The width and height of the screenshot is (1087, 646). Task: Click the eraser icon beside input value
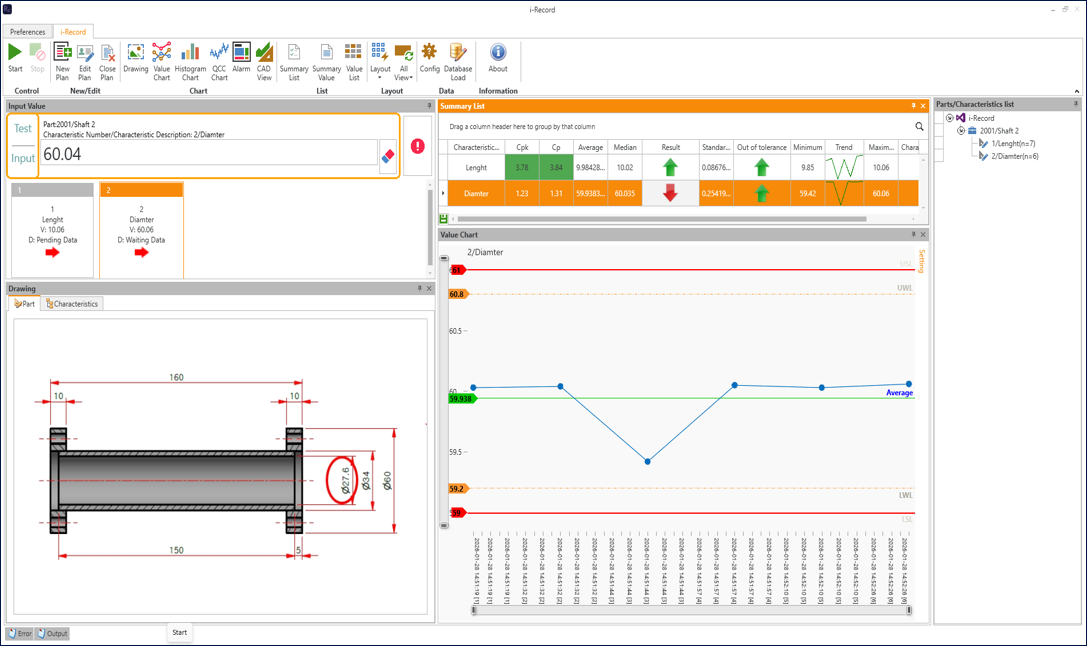click(388, 156)
